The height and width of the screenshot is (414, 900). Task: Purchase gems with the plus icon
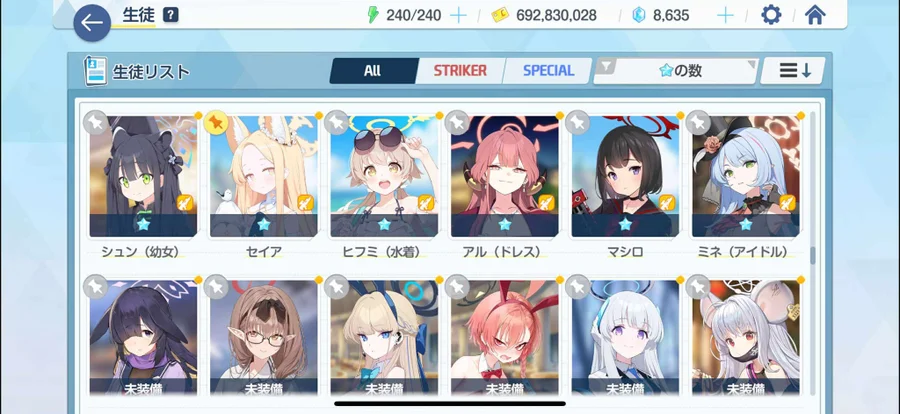(726, 16)
